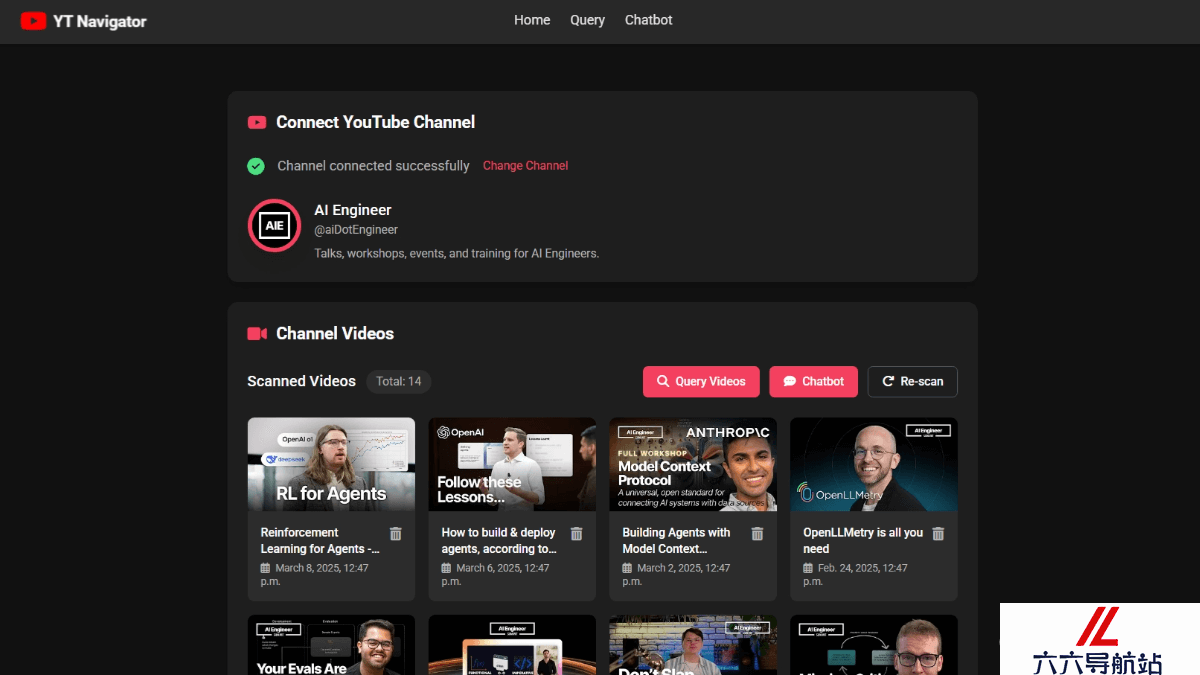Click the @aiDotEngineer handle
Screen dimensions: 1200x675
[356, 230]
